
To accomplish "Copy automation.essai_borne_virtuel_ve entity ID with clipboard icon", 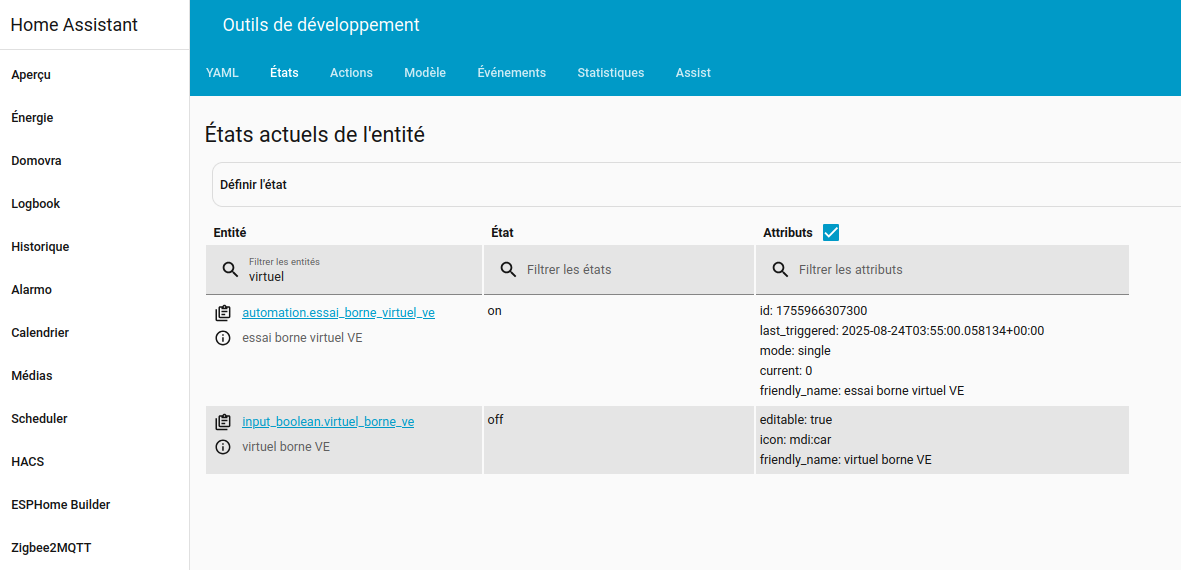I will [223, 313].
